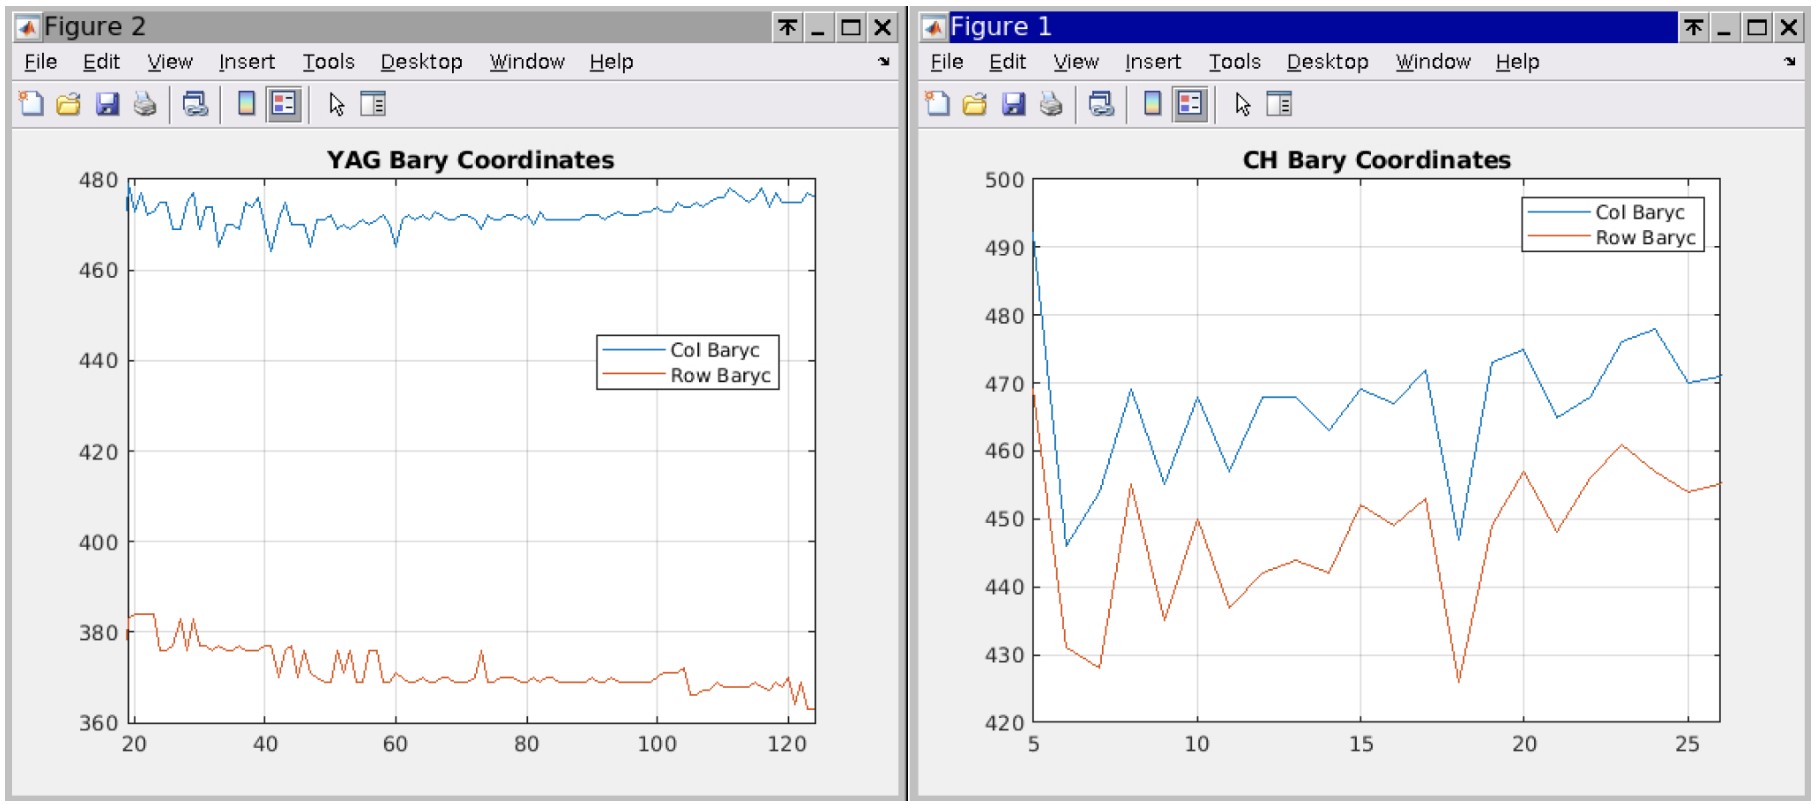Screen dimensions: 1816x804
Task: Enable Edit Plot arrow in Figure 1
Action: (1242, 104)
